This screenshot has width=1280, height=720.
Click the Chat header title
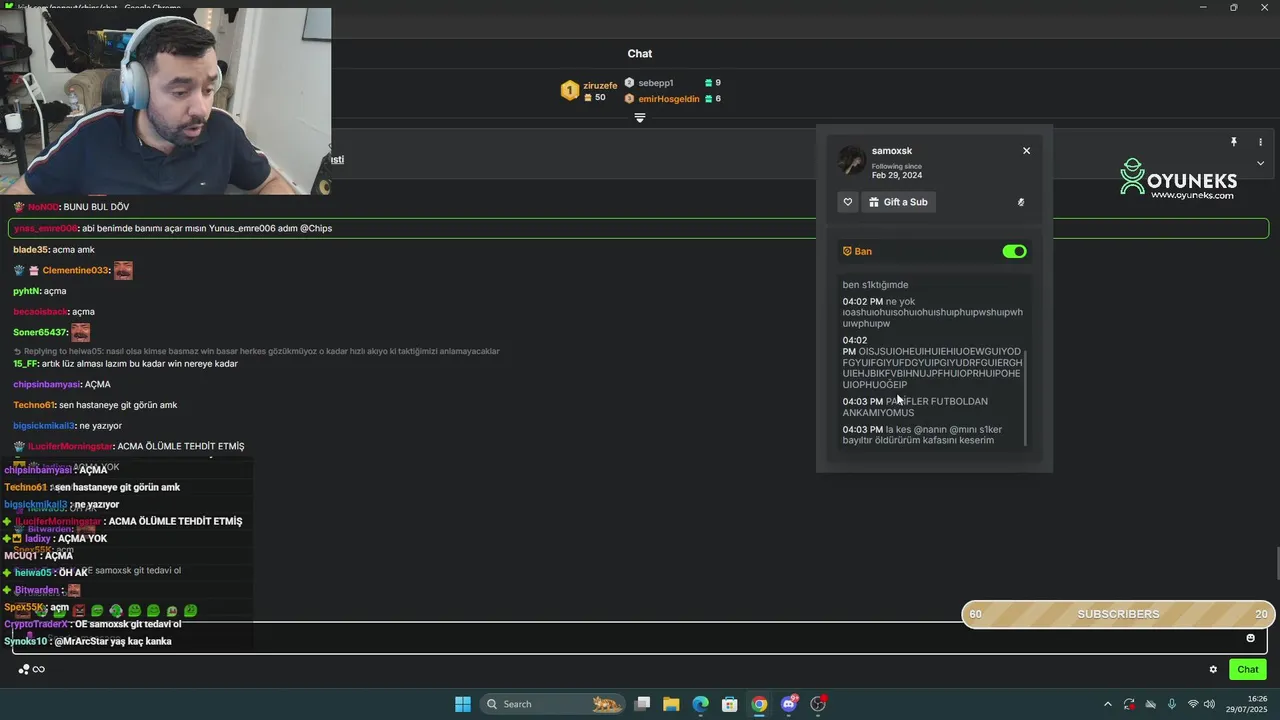pos(640,54)
